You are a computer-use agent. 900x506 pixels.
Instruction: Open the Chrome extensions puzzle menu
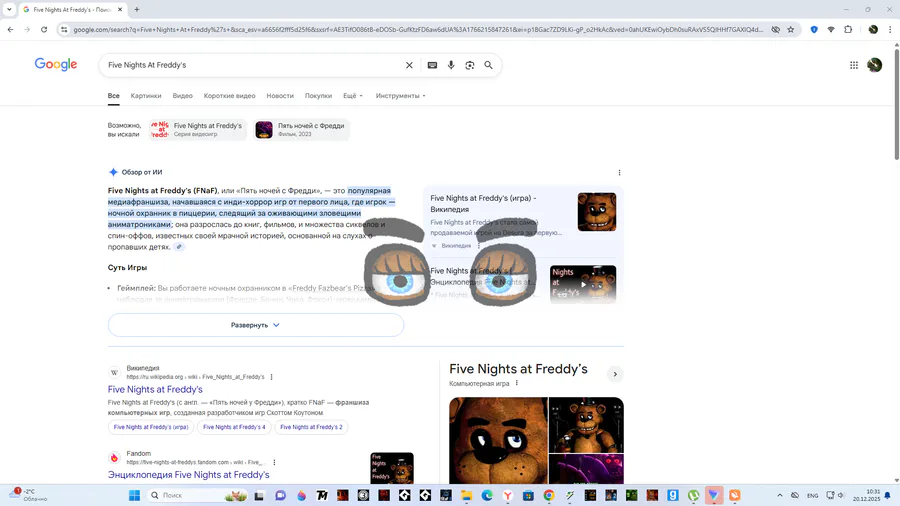848,29
